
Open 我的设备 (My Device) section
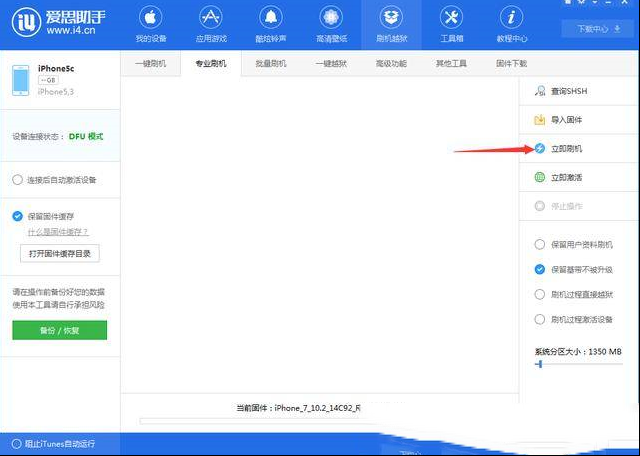point(151,24)
